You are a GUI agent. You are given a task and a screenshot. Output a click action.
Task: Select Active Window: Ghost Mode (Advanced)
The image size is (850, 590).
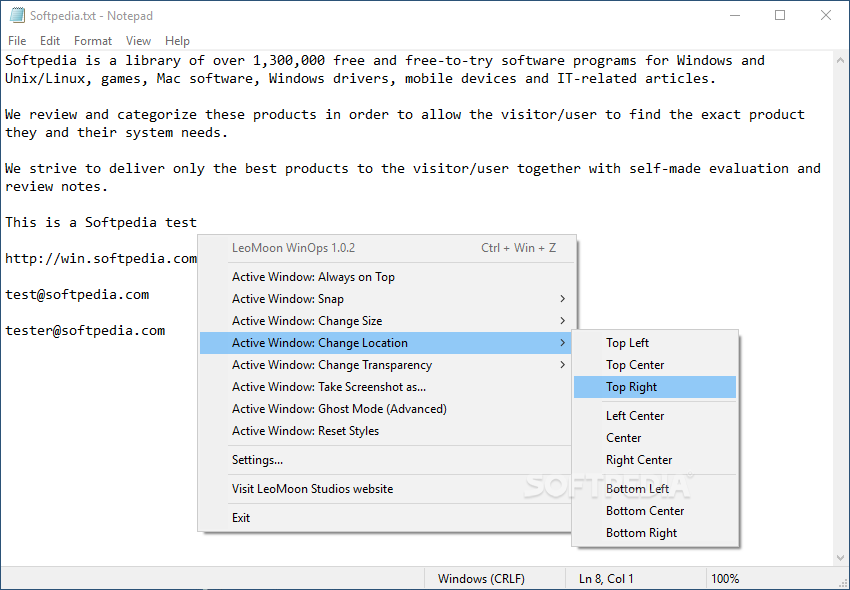tap(385, 408)
